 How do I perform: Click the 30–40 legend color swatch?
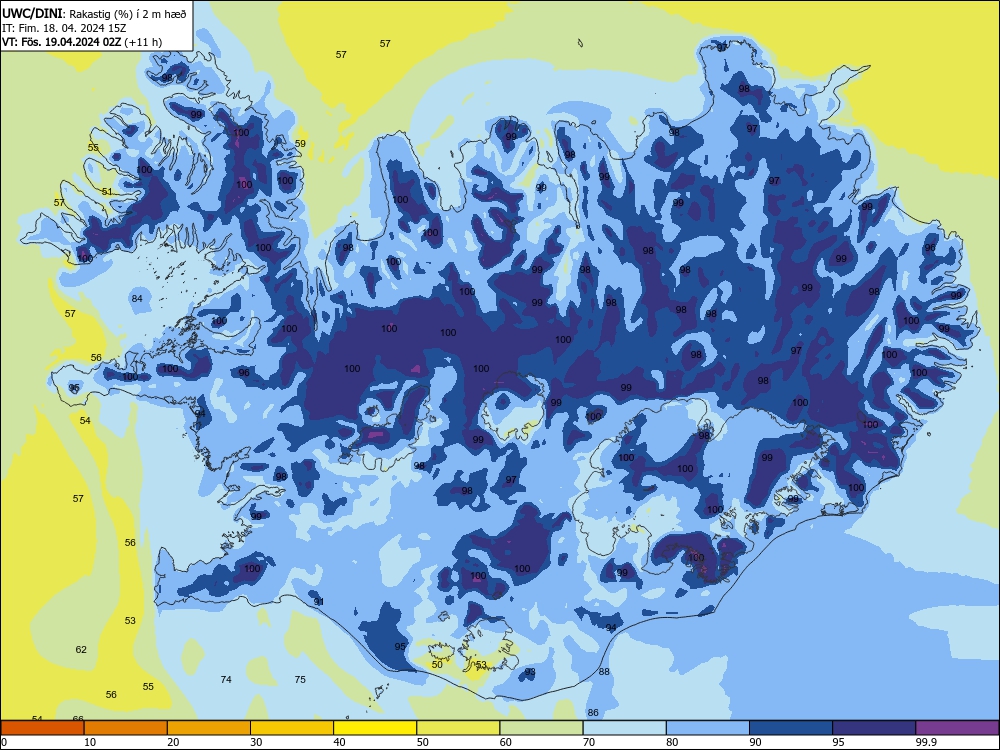click(x=292, y=728)
